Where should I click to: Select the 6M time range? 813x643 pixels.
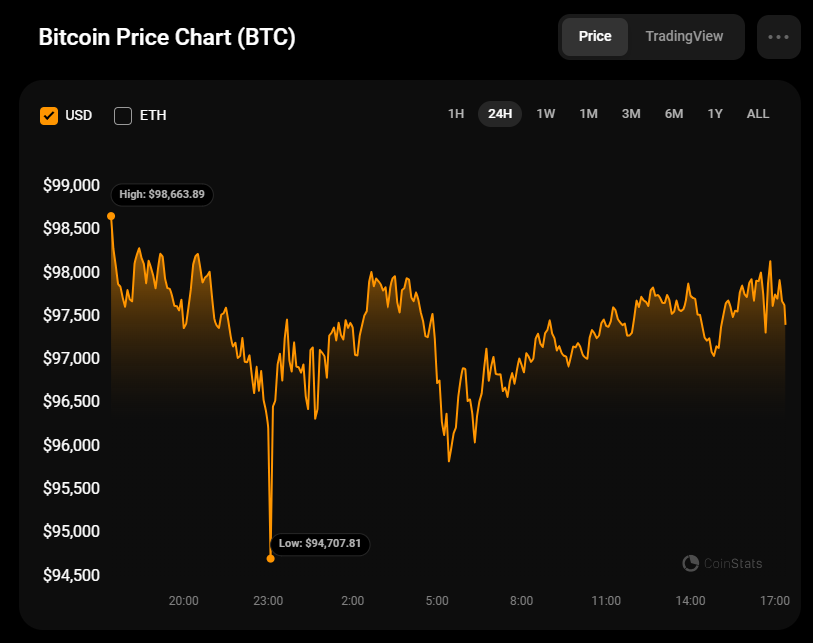point(674,114)
